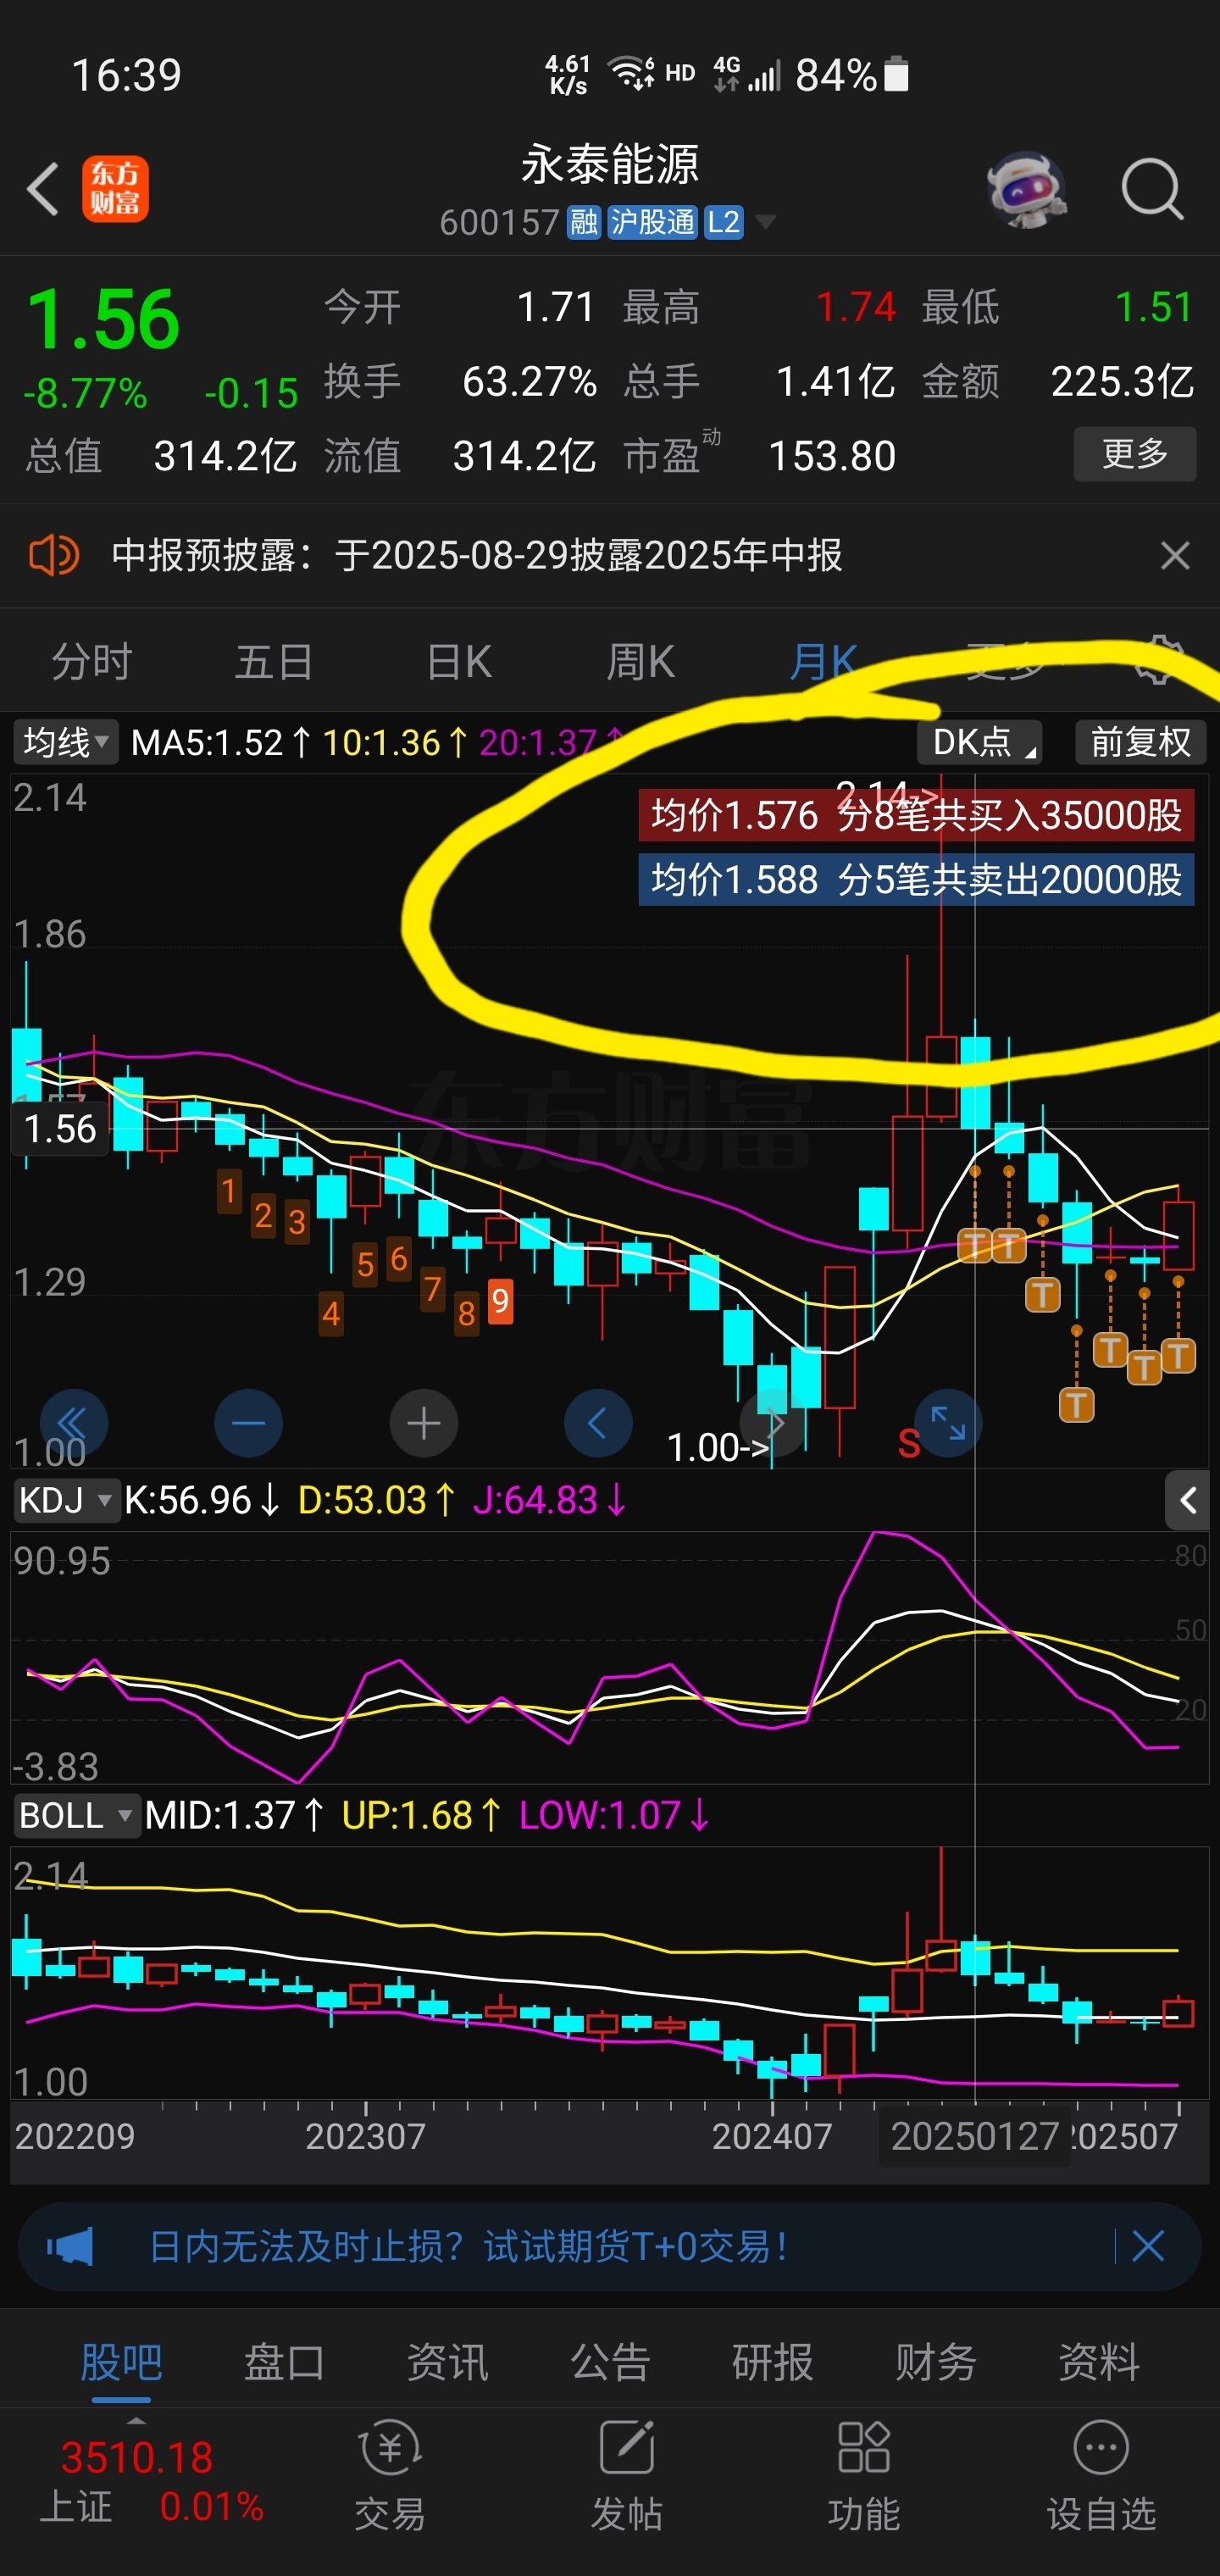1220x2576 pixels.
Task: Open the 股吧 tab
Action: pos(121,2362)
